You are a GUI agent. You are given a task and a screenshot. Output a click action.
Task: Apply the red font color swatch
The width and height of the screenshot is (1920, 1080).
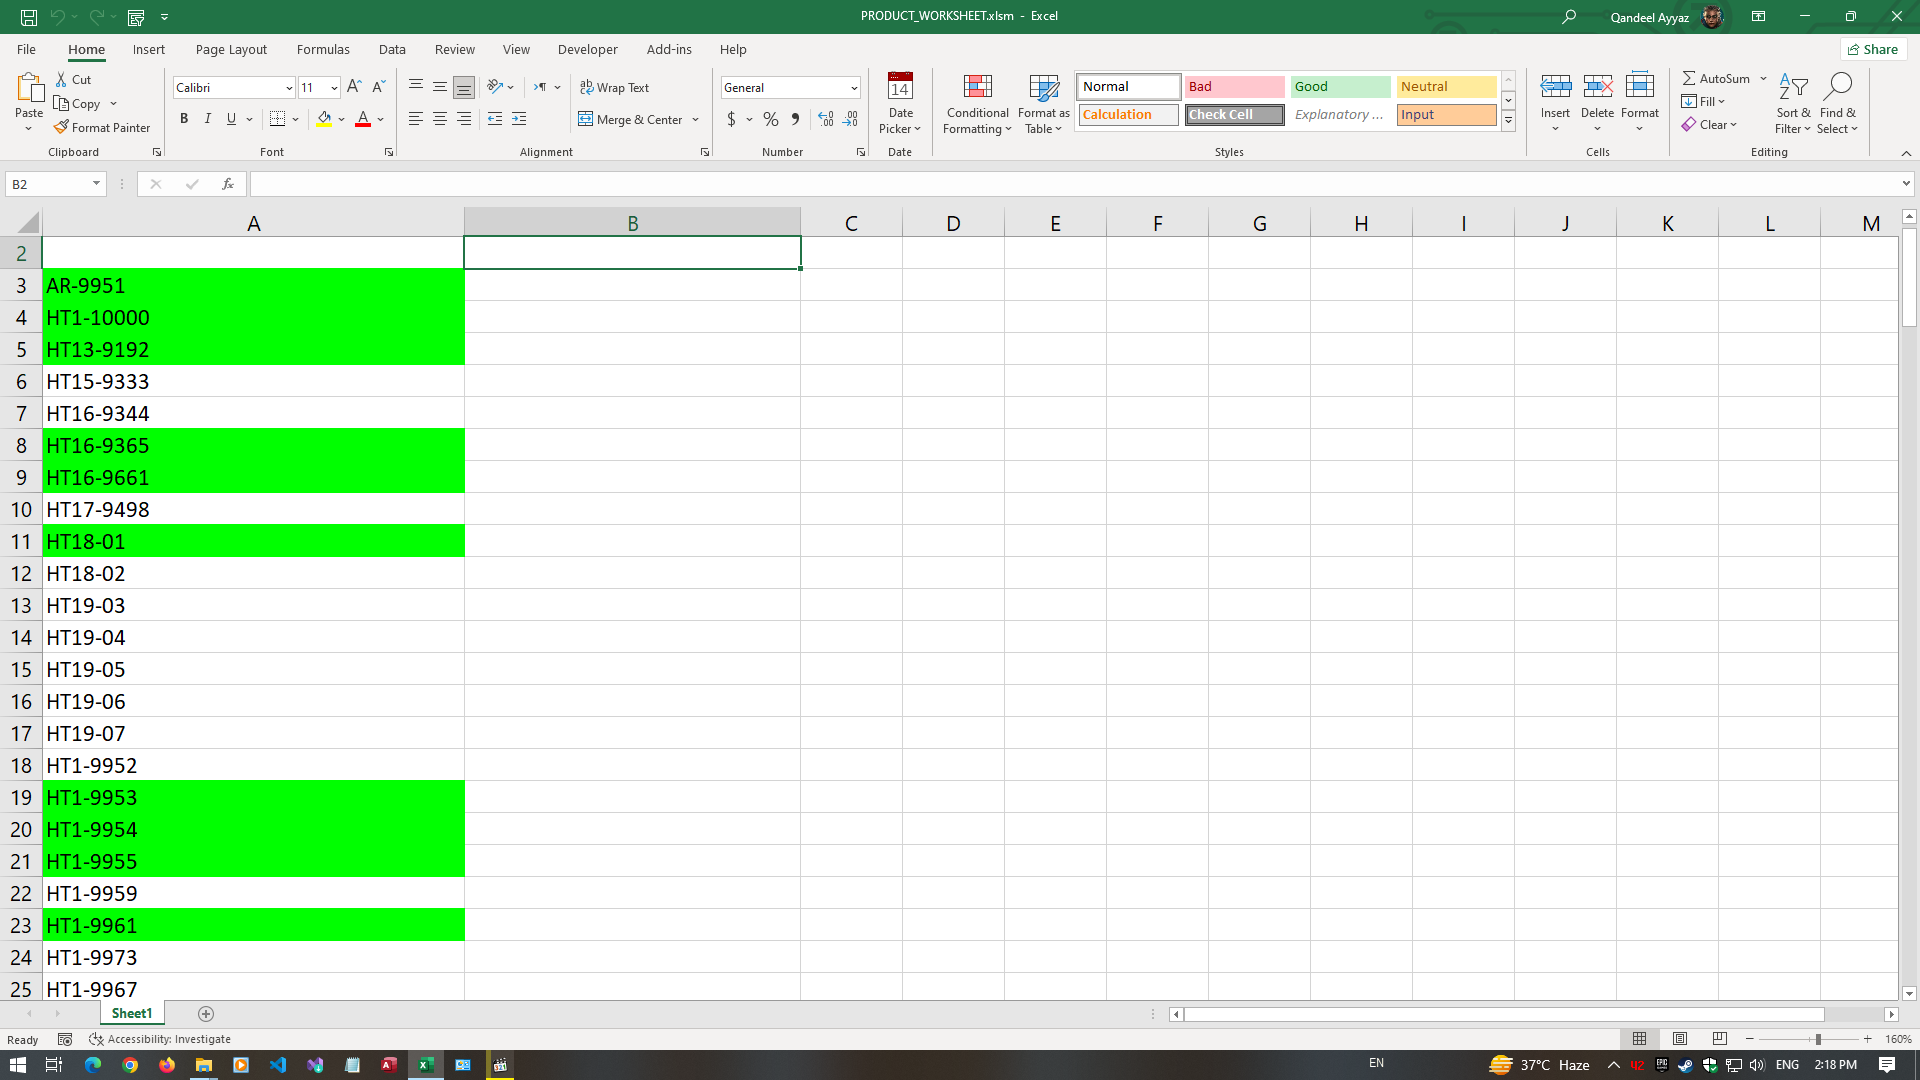click(363, 119)
